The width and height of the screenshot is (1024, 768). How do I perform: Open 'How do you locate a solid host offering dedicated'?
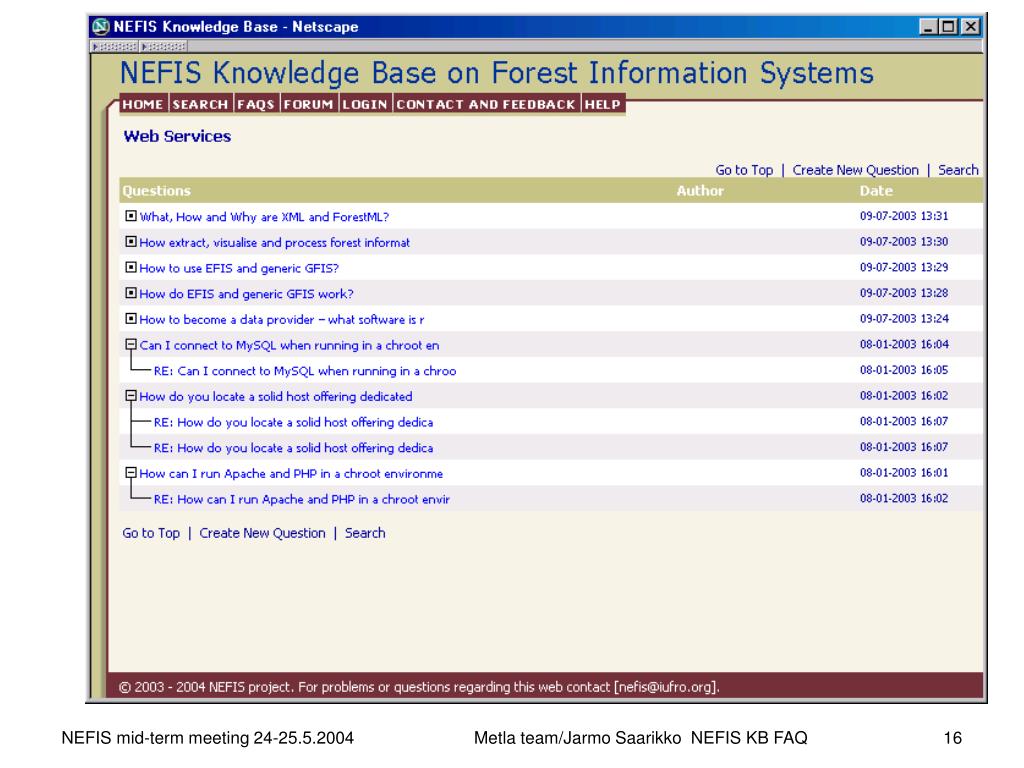(x=276, y=396)
